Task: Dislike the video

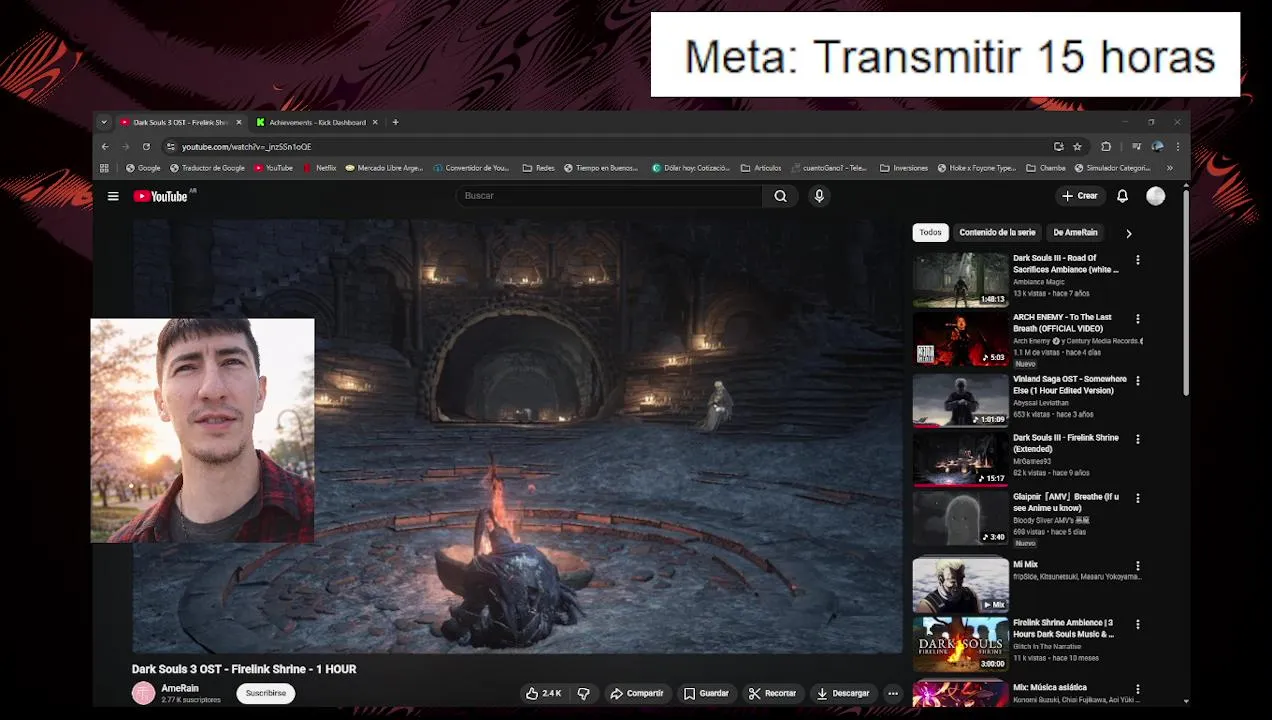Action: (x=584, y=693)
